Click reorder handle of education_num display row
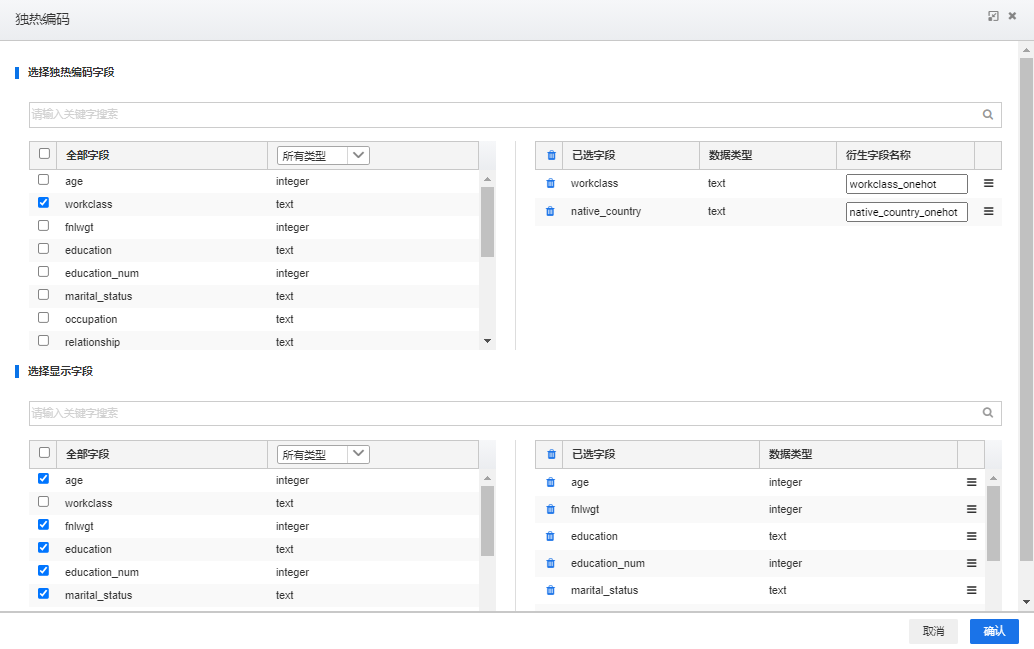The height and width of the screenshot is (649, 1034). click(x=971, y=563)
